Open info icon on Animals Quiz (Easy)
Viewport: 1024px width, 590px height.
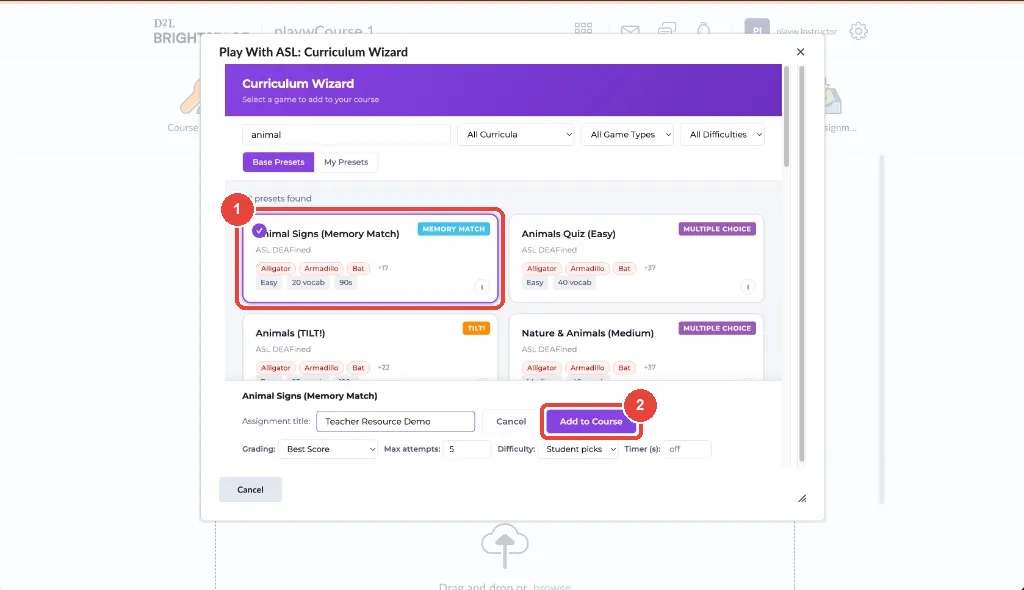748,287
